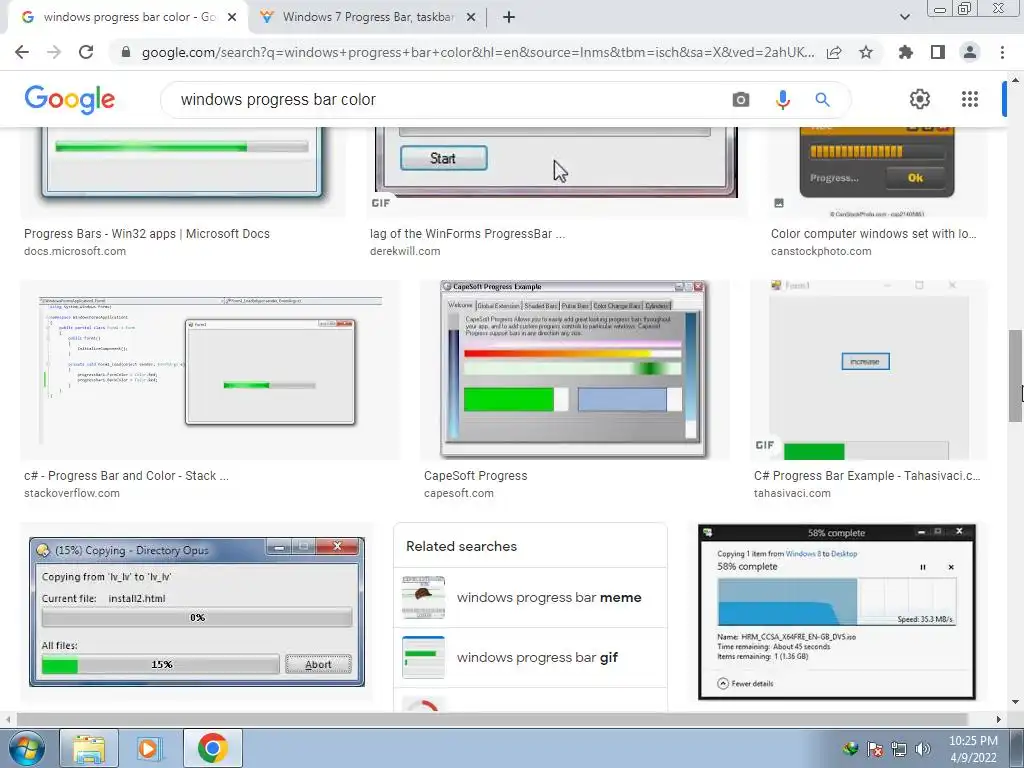The width and height of the screenshot is (1024, 768).
Task: Click the vertical scrollbar down arrow
Action: tap(1015, 702)
